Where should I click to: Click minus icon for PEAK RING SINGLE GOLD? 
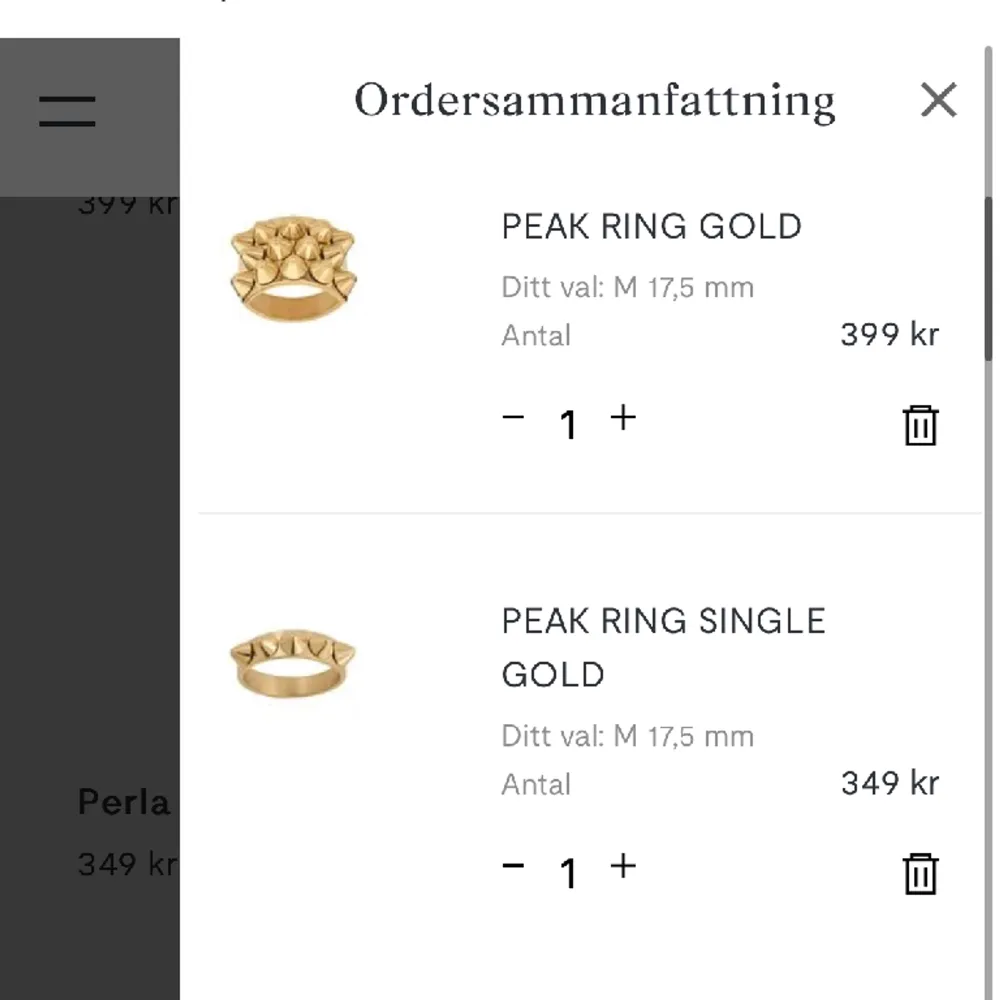click(513, 866)
